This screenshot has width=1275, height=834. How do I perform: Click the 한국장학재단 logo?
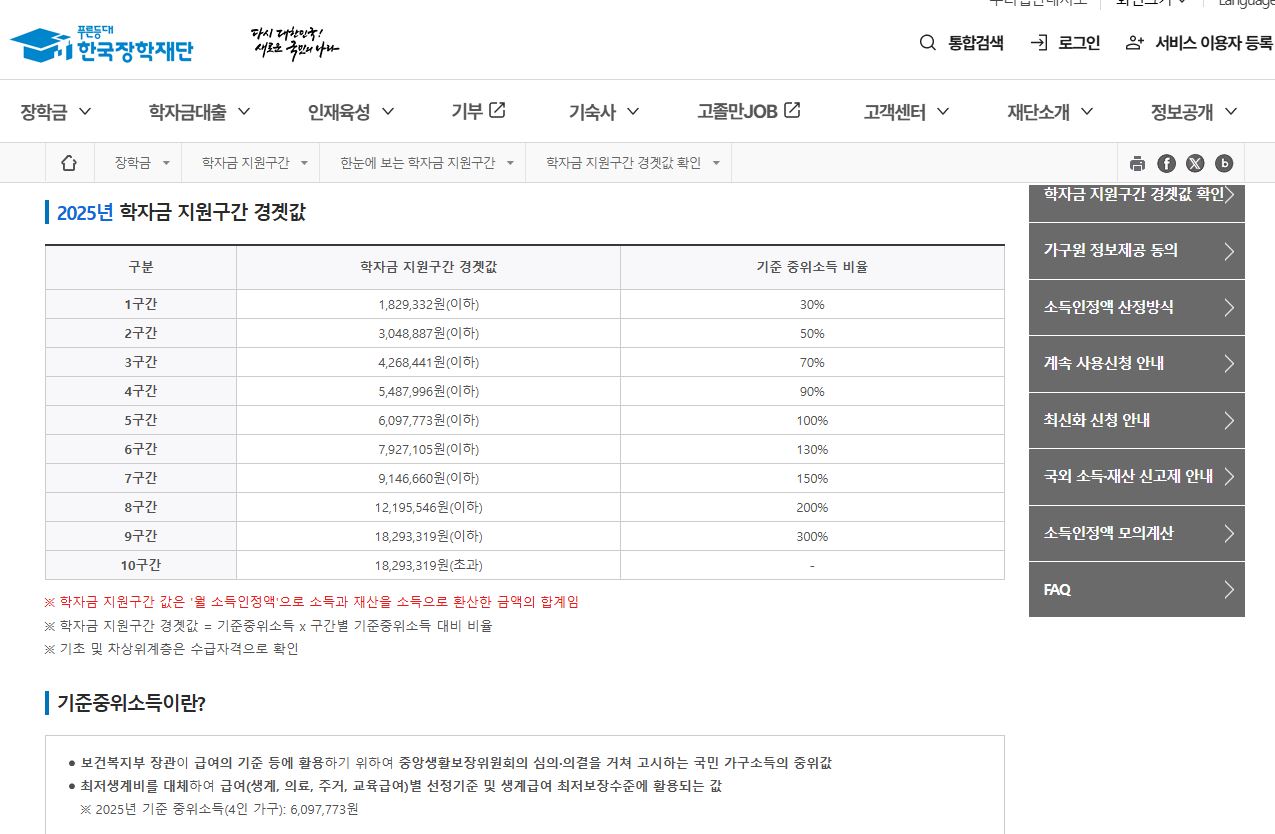click(102, 44)
